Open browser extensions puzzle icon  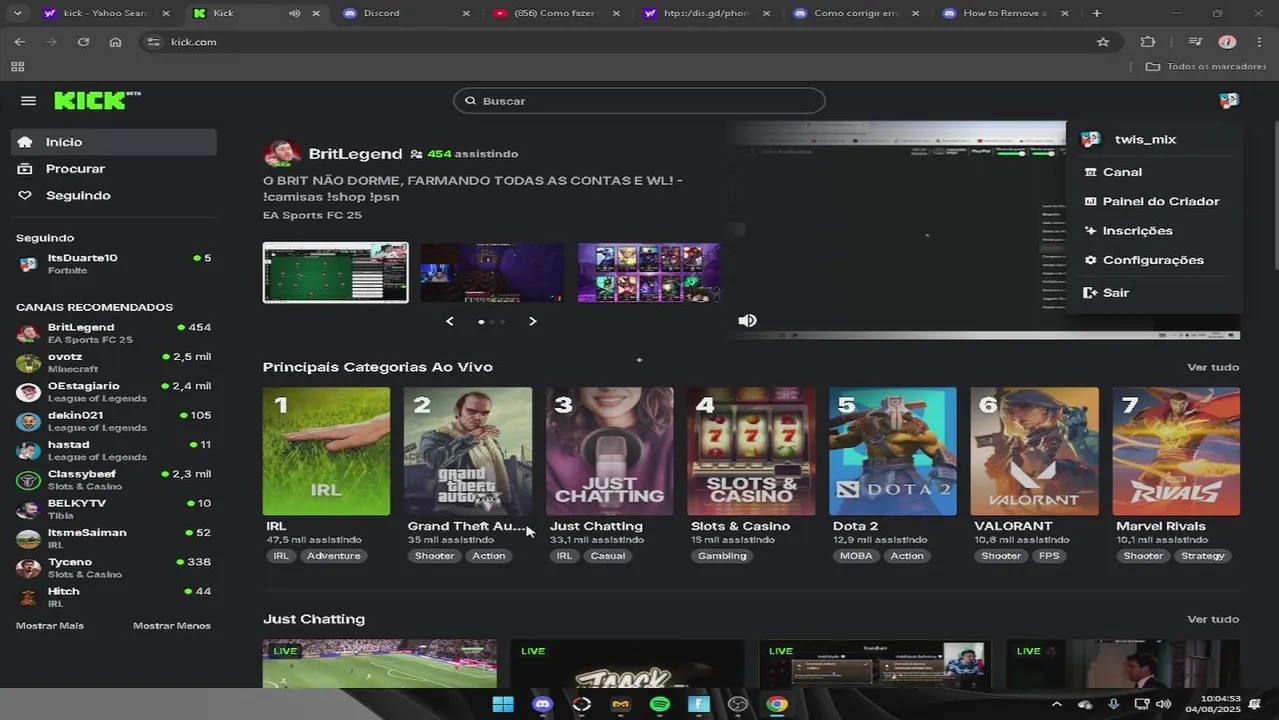(1147, 42)
